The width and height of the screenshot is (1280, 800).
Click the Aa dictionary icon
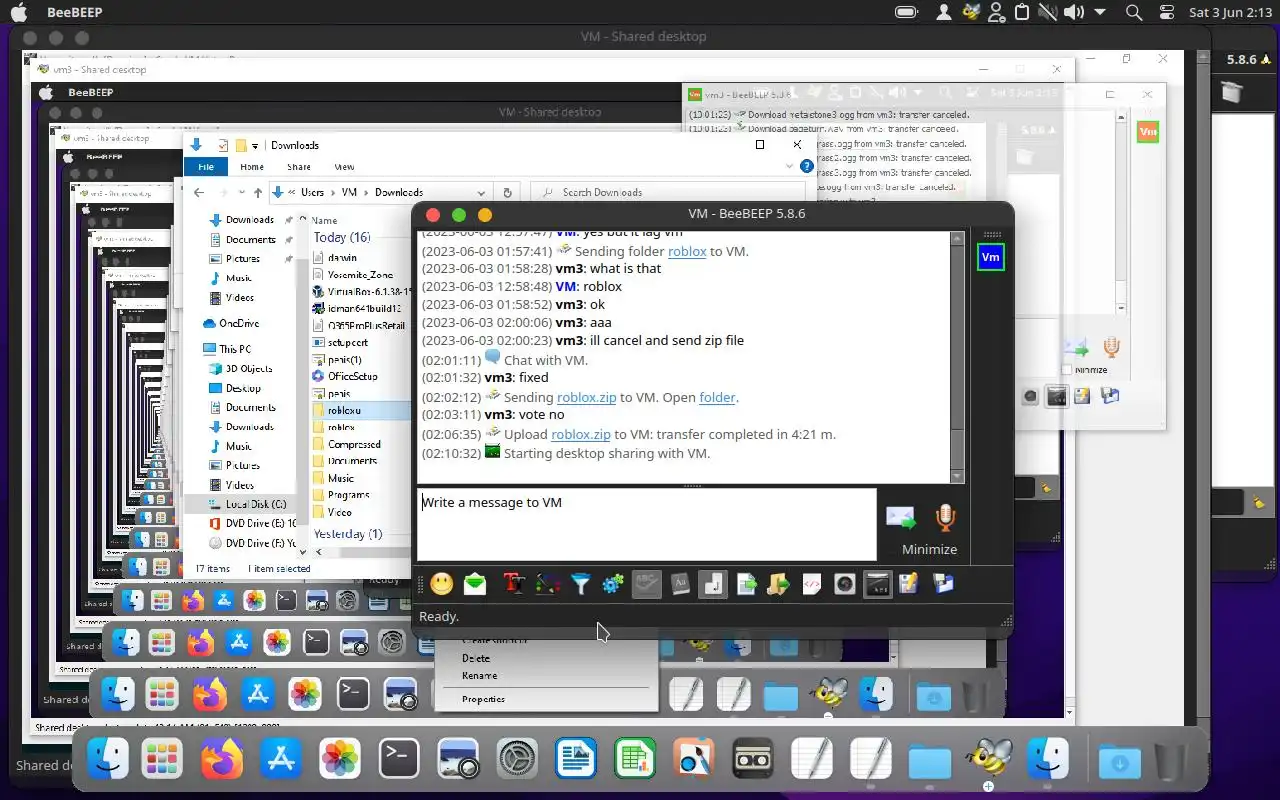[x=680, y=584]
